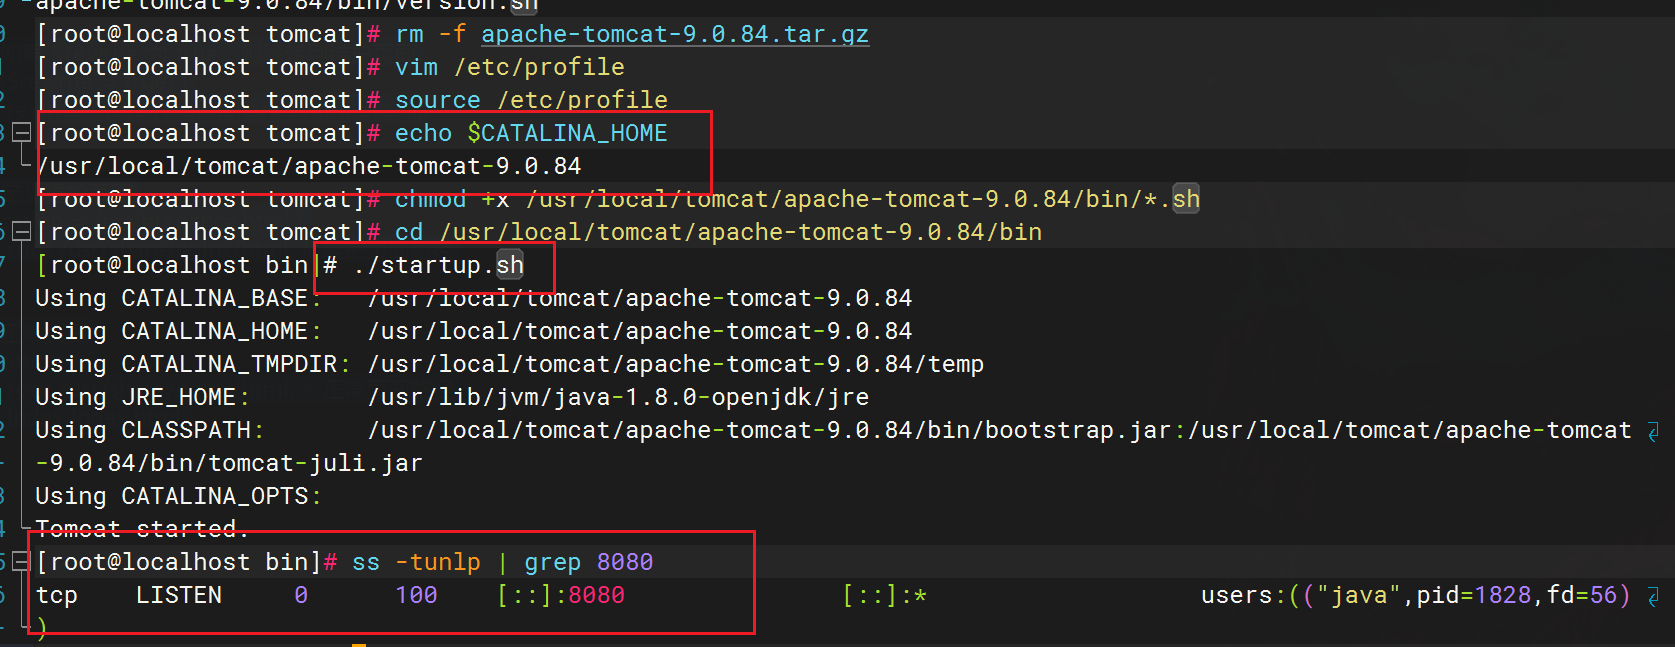Click the source /etc/profile command
This screenshot has width=1675, height=647.
click(530, 100)
